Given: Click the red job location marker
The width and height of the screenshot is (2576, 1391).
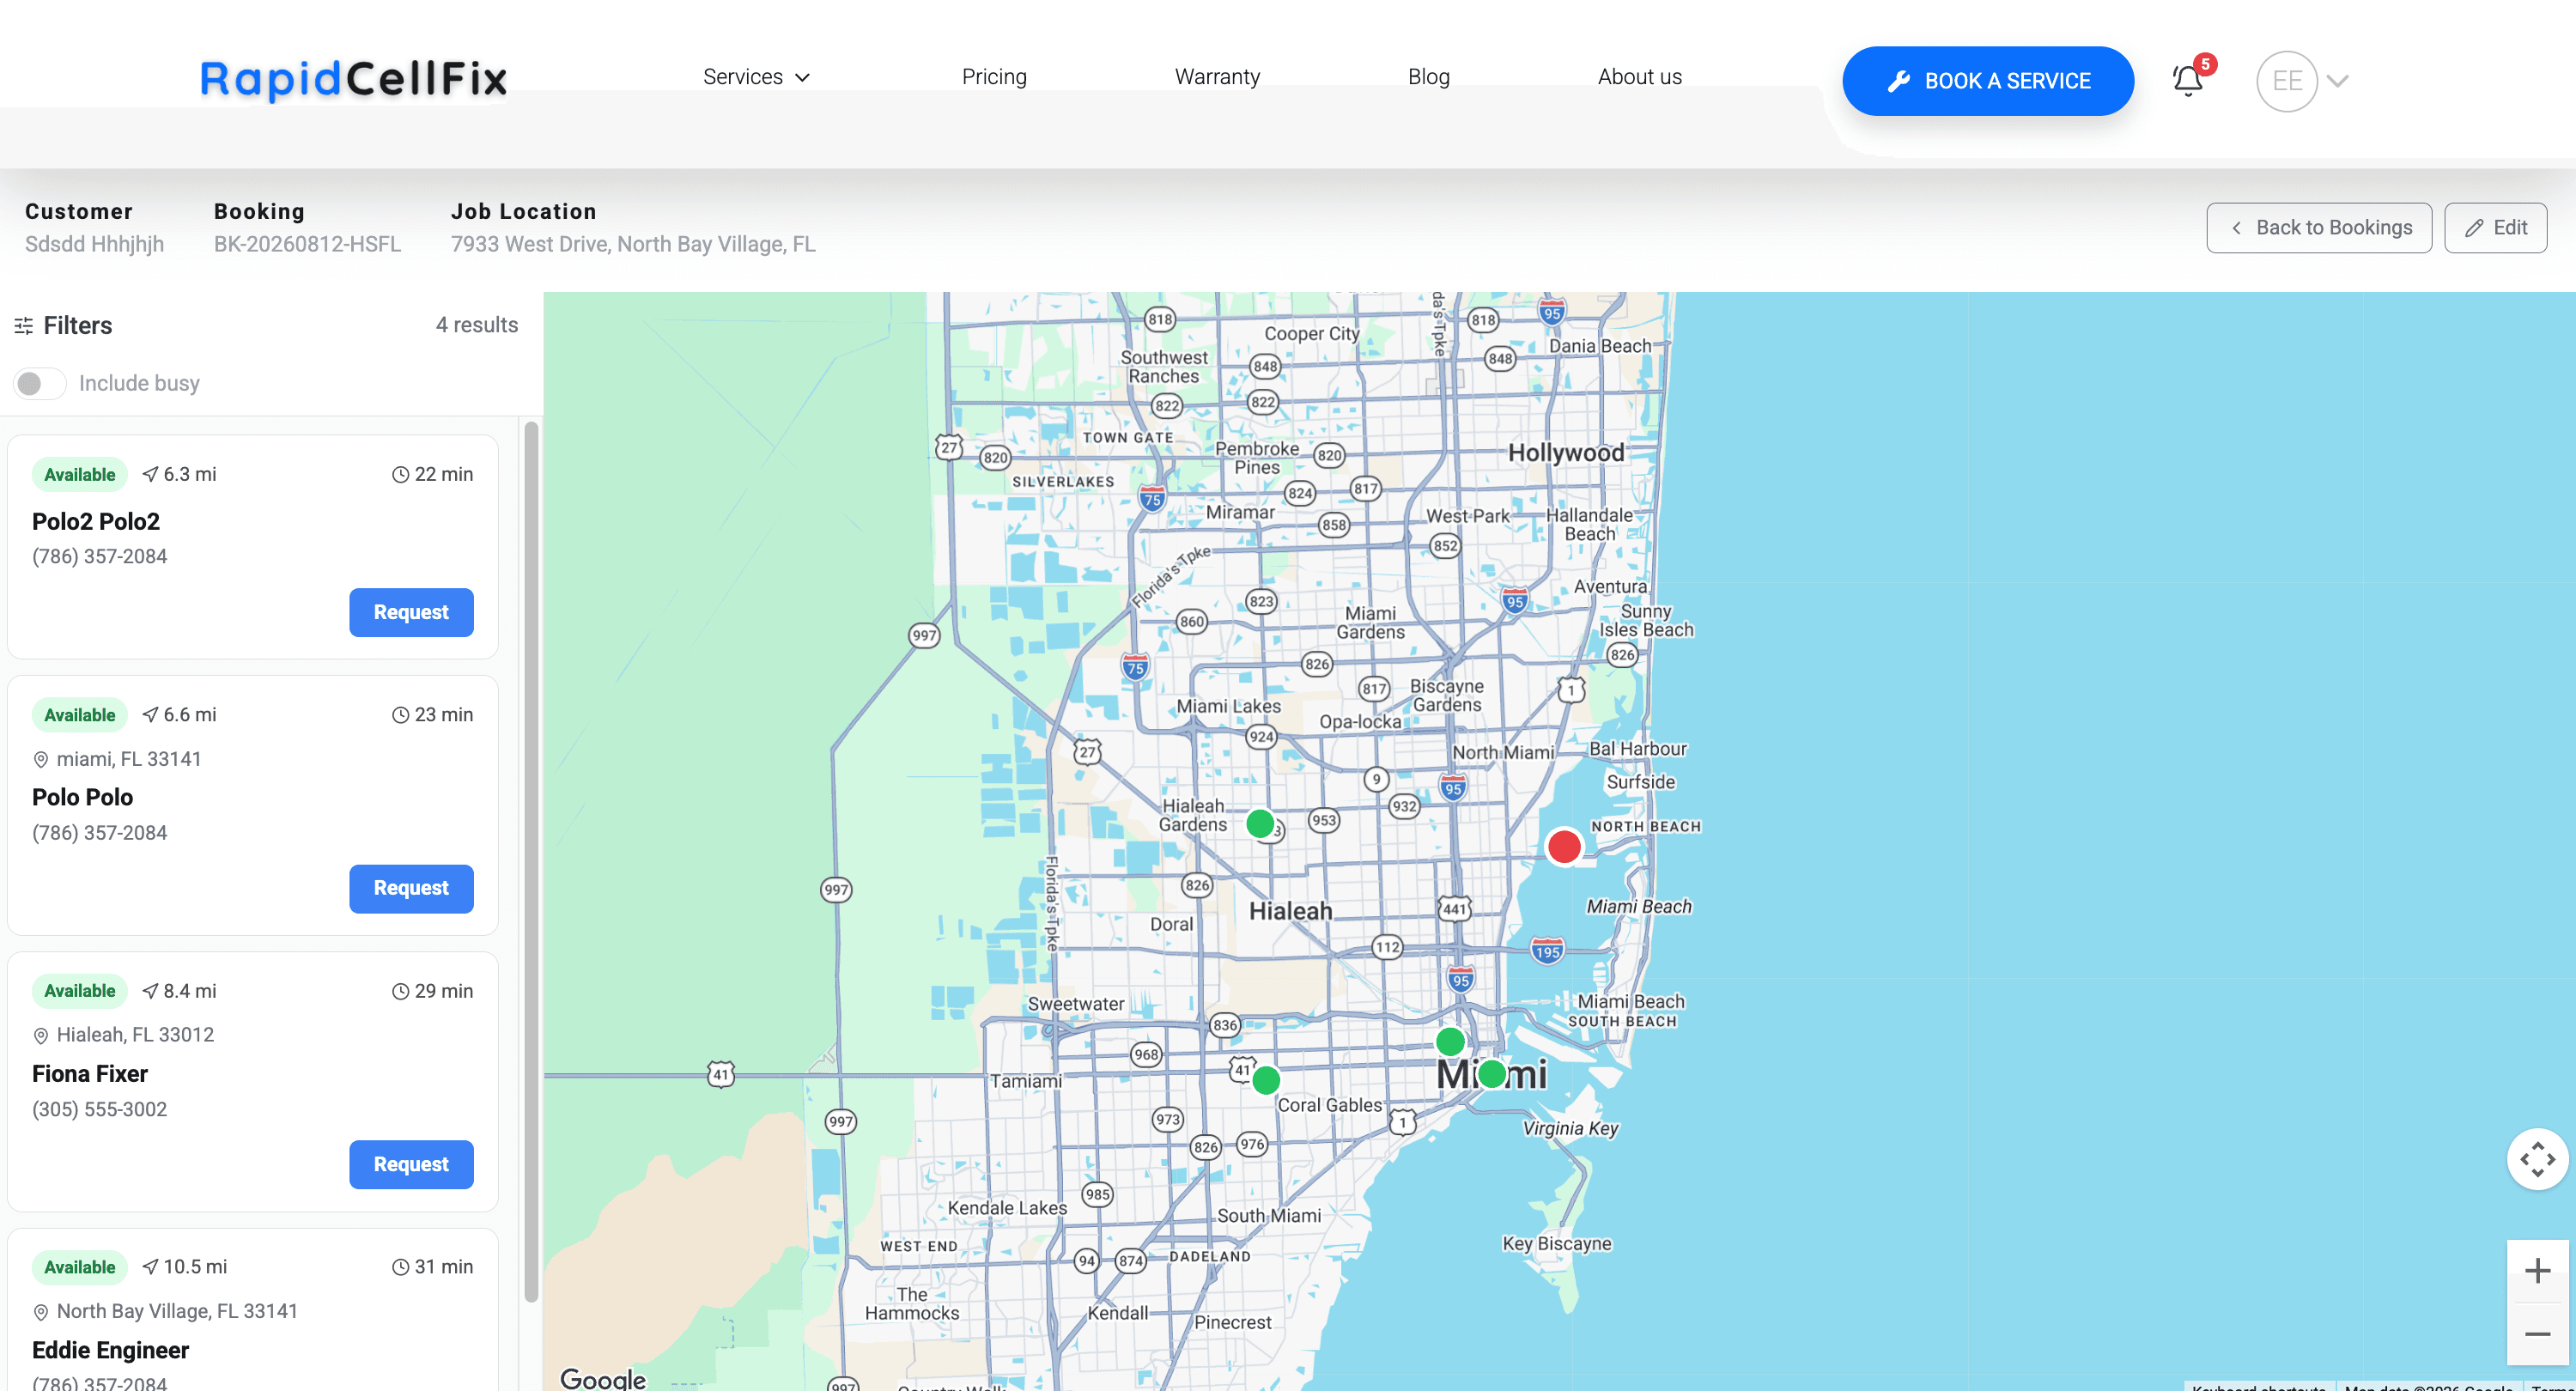Looking at the screenshot, I should (x=1564, y=846).
